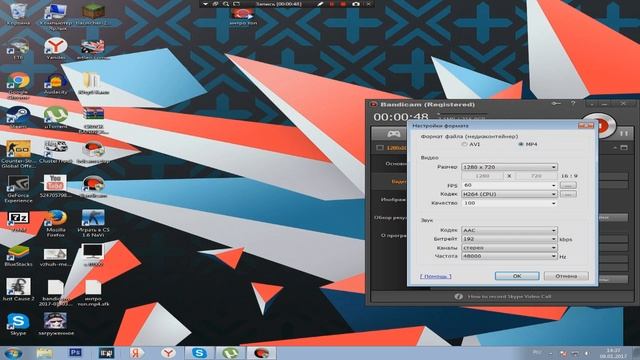Viewport: 640px width, 360px height.
Task: Open the Google Chrome desktop icon
Action: (x=18, y=84)
